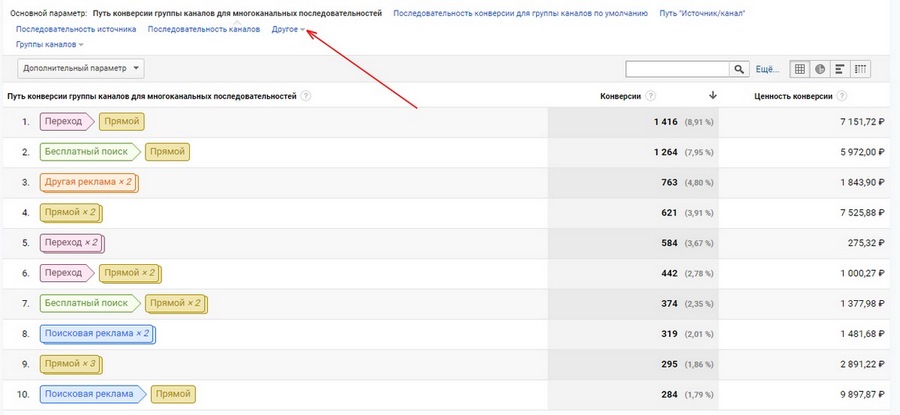Screen dimensions: 900x415
Task: Click the Ещё… advanced filter link
Action: (767, 69)
